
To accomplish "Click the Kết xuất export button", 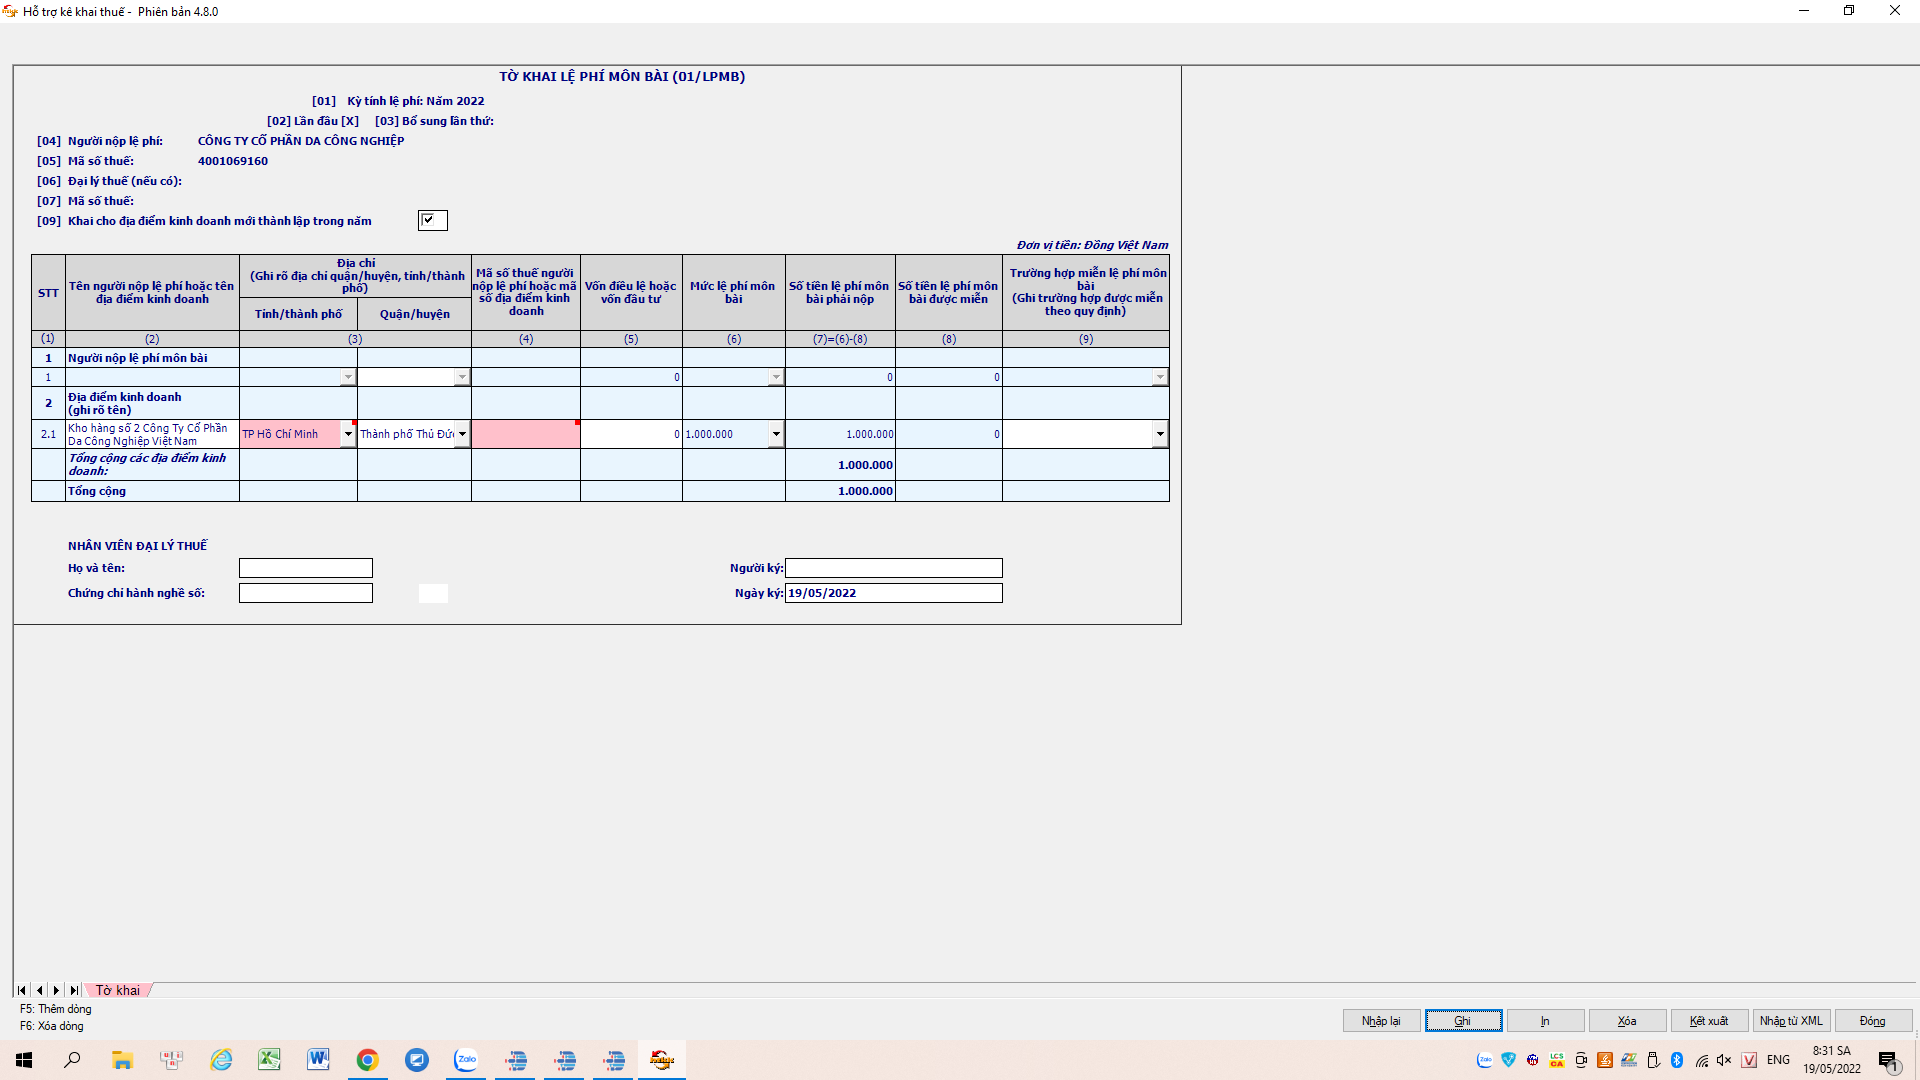I will pos(1709,1021).
